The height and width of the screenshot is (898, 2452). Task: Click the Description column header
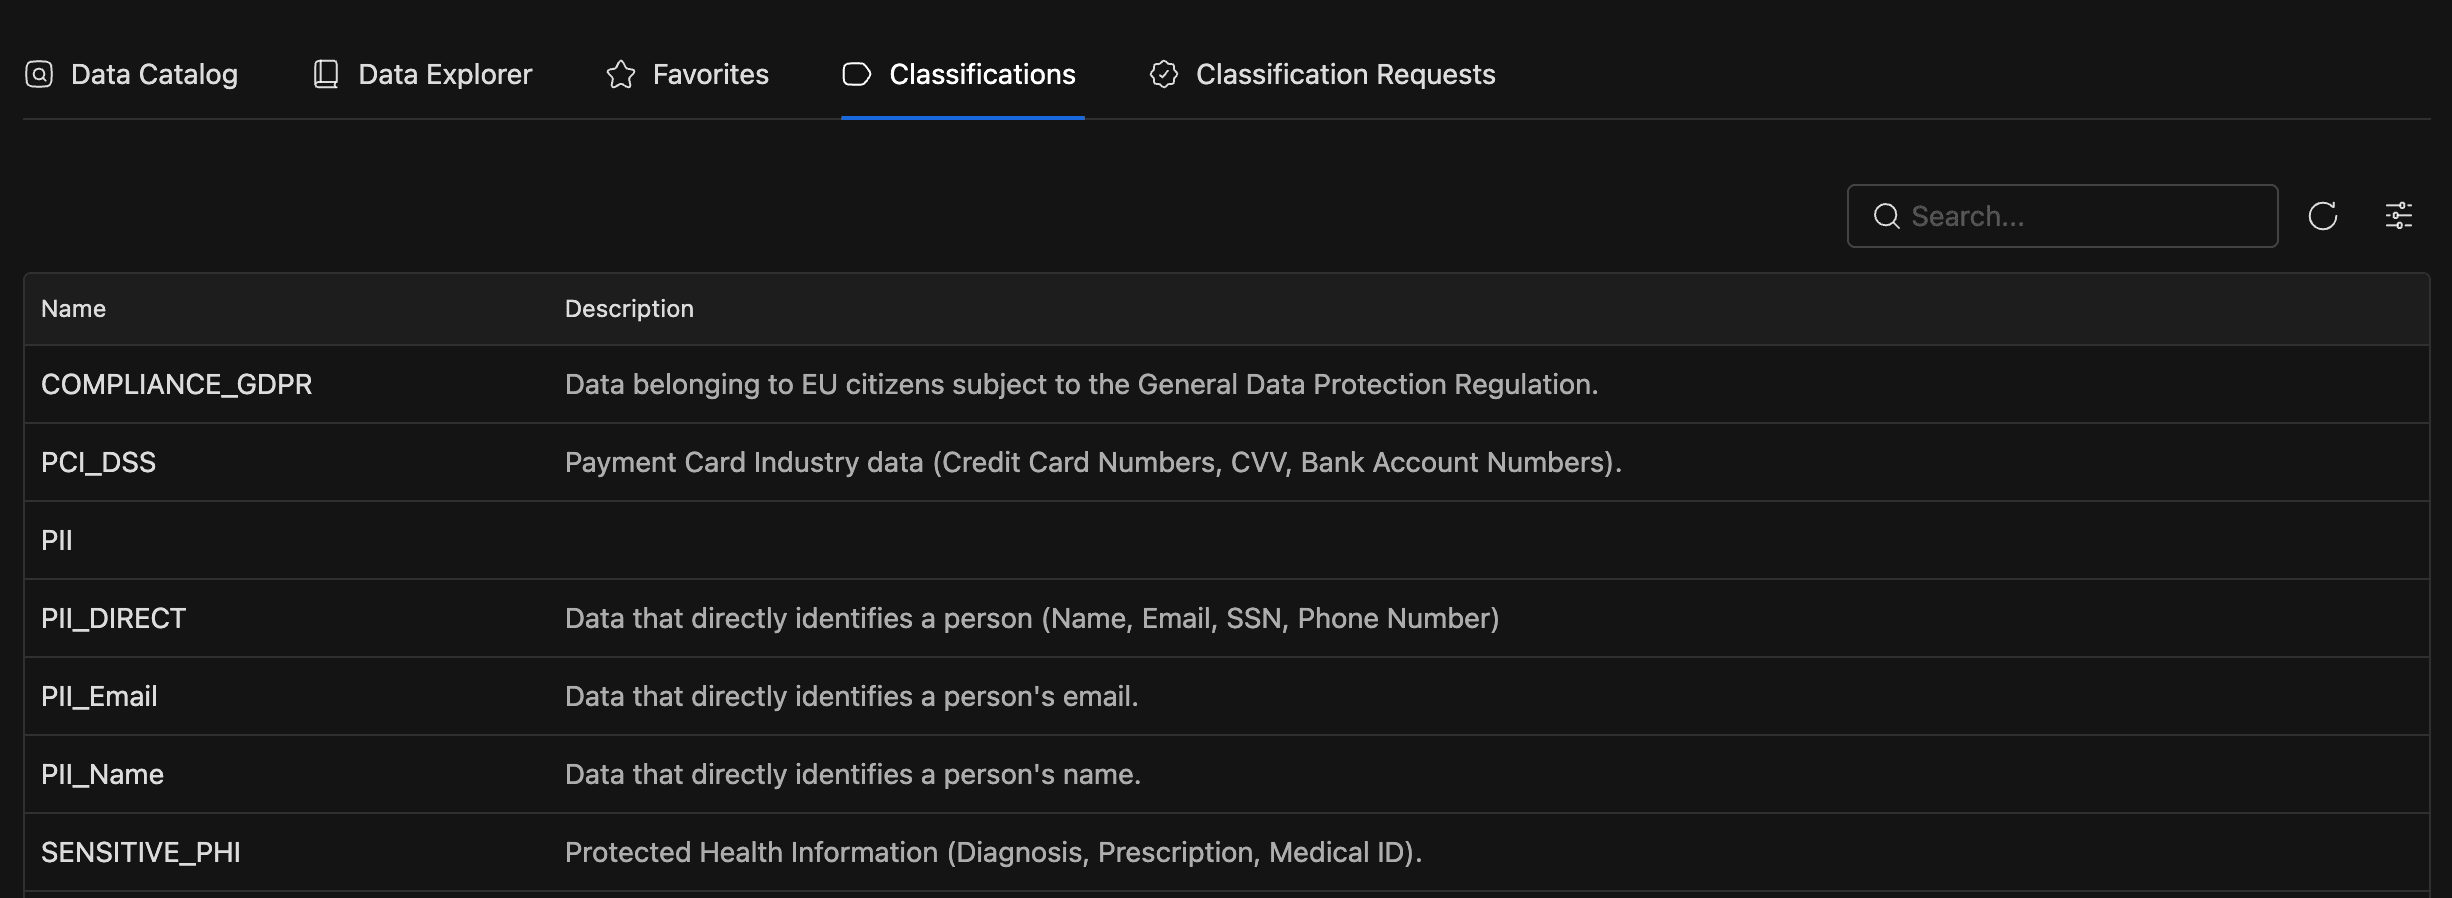629,309
